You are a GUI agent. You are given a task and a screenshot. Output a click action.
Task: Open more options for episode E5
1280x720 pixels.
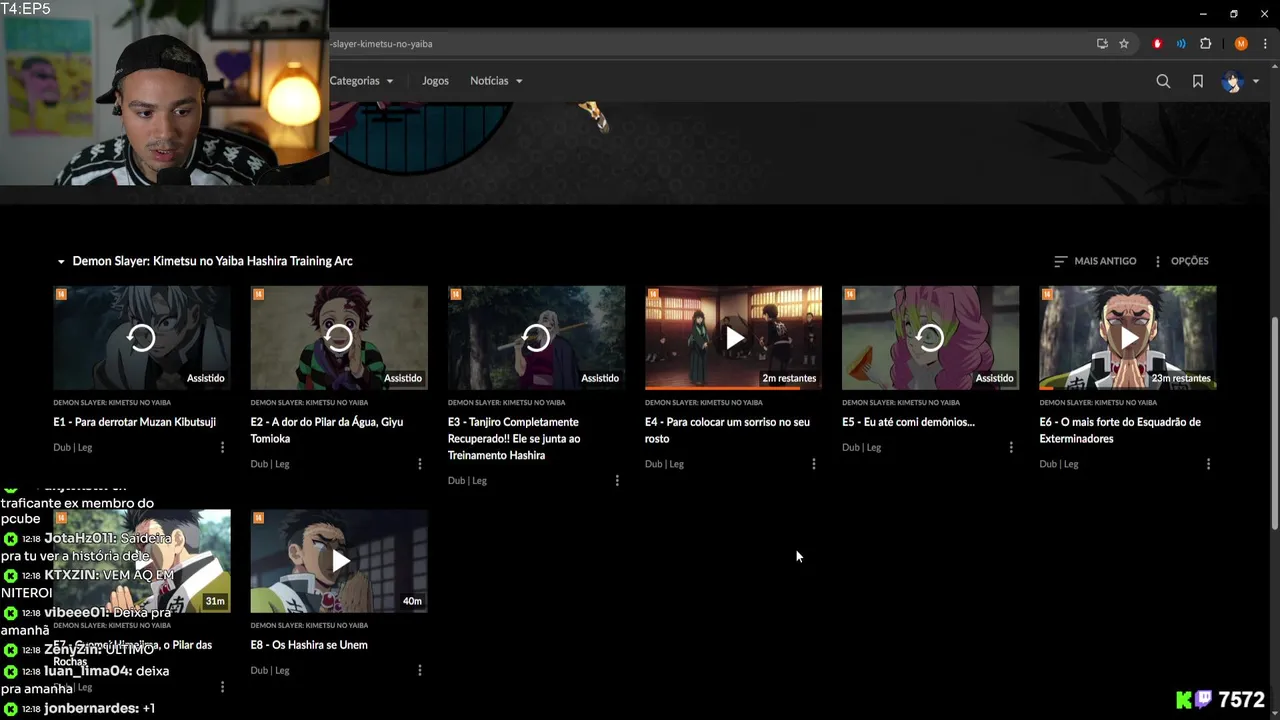pyautogui.click(x=1011, y=447)
